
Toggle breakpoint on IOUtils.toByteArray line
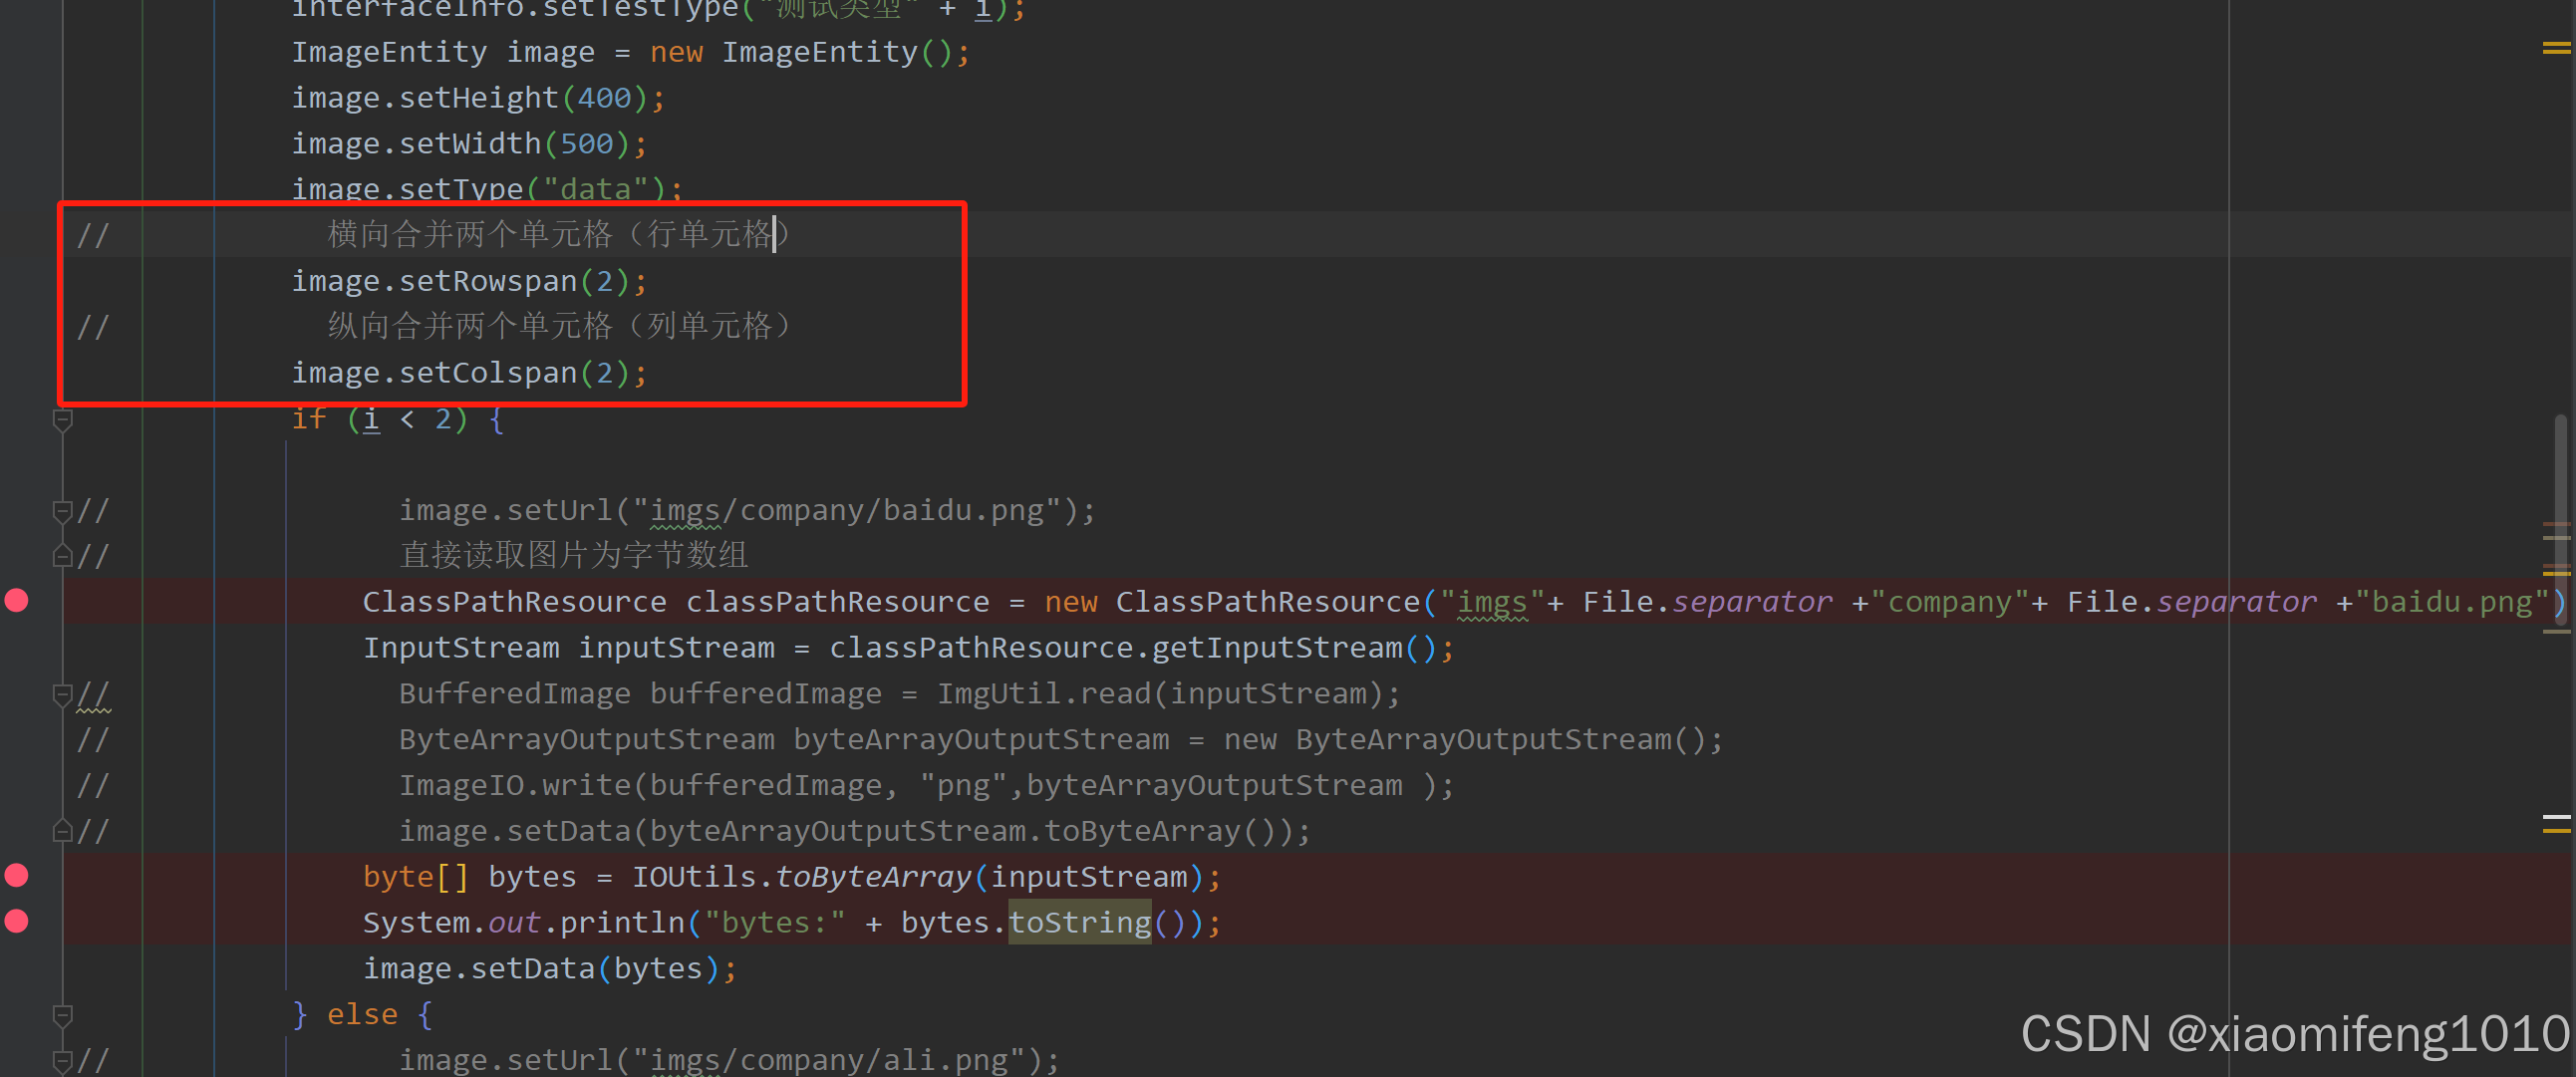pos(17,875)
